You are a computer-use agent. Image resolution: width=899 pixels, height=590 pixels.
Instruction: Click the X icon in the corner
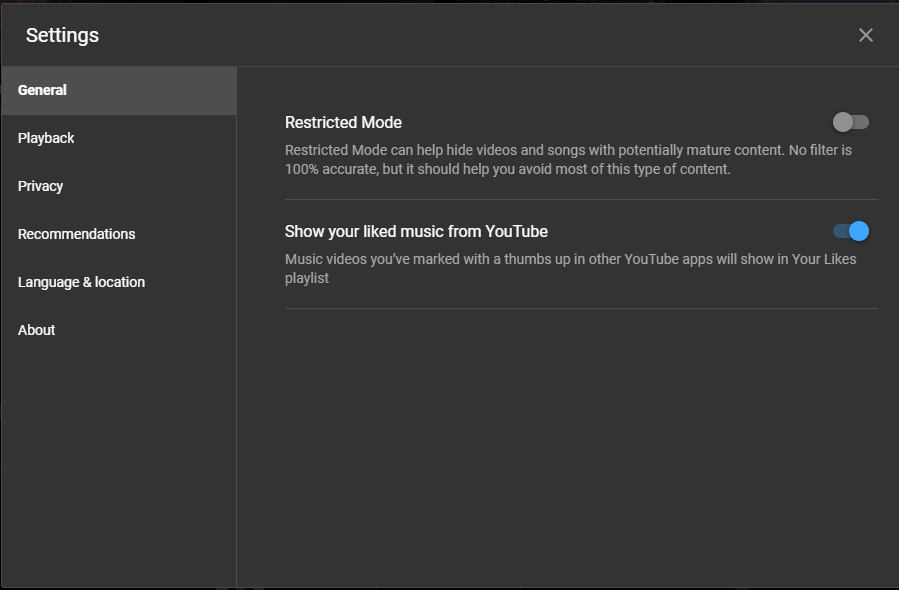click(x=866, y=34)
